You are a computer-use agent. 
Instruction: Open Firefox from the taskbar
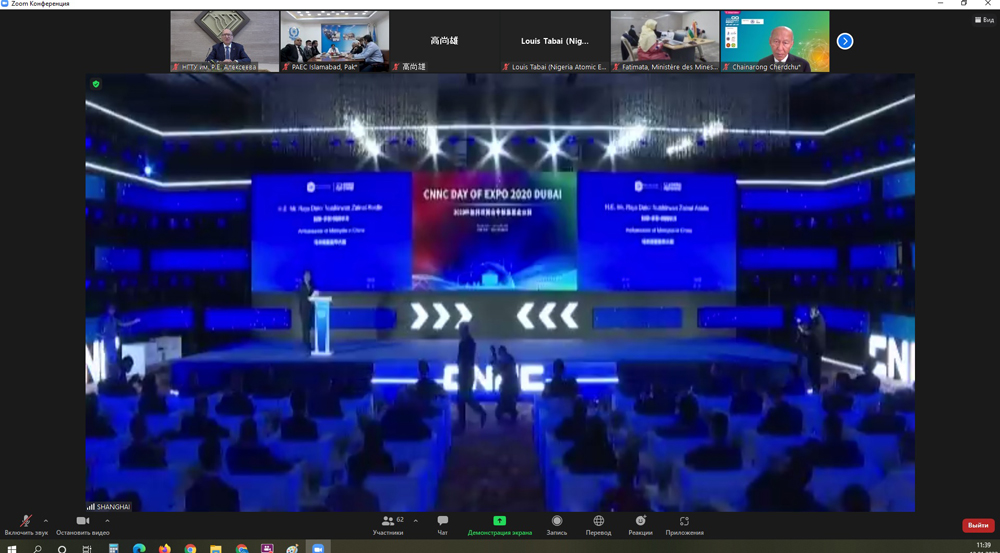pos(165,548)
